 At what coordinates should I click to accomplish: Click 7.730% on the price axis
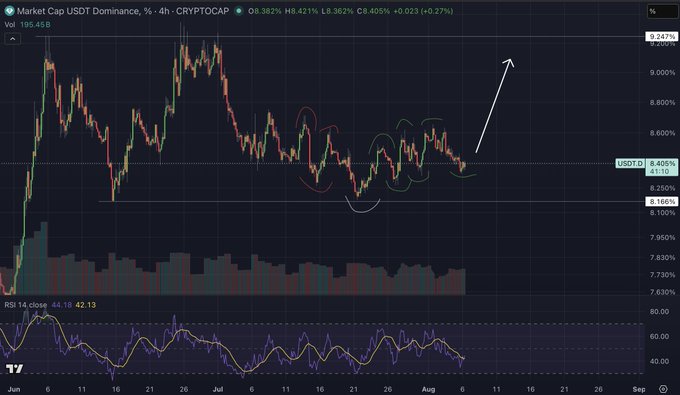(x=662, y=275)
